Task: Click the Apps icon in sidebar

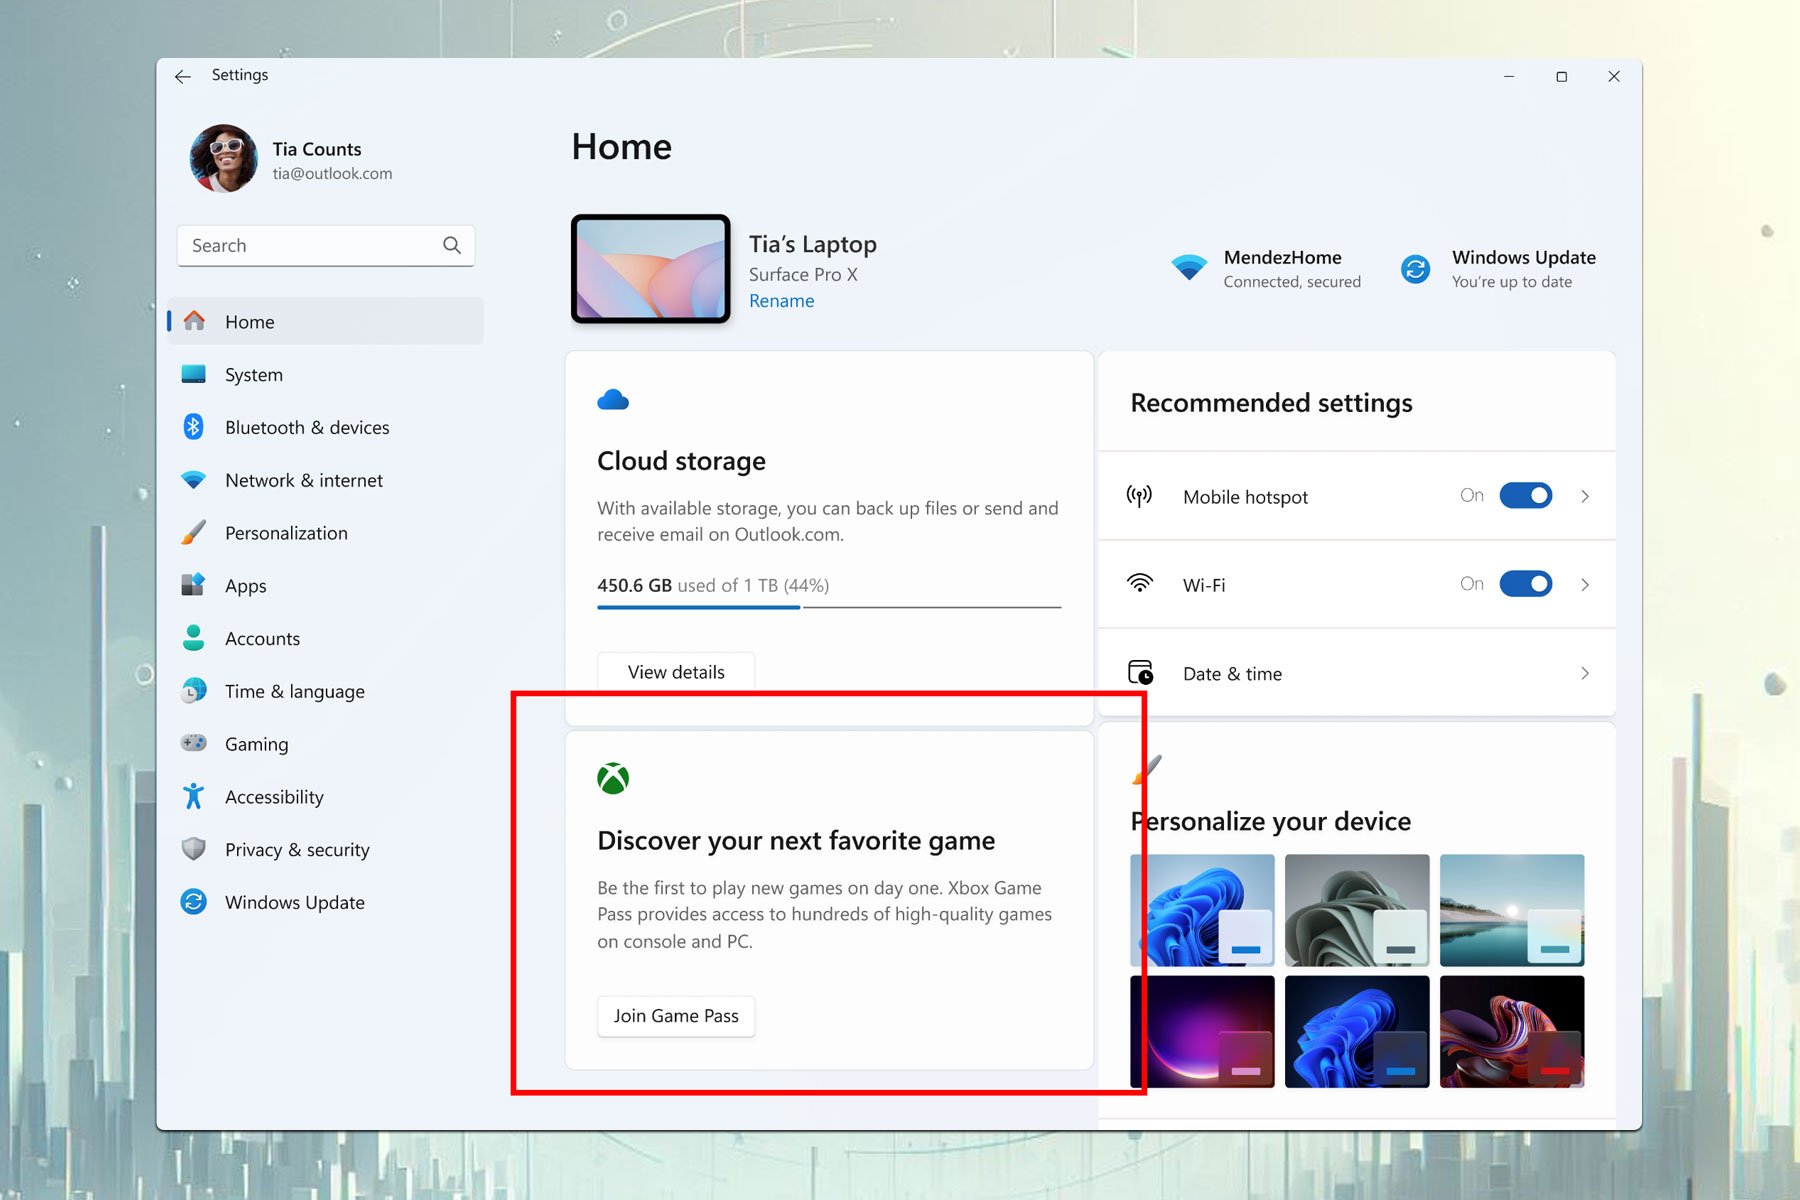Action: point(194,585)
